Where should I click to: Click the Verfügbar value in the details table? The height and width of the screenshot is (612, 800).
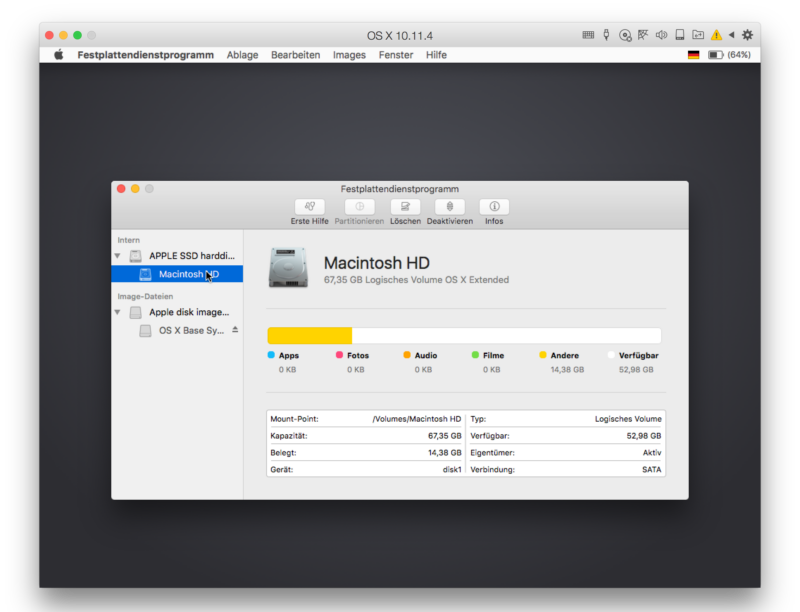pos(644,436)
